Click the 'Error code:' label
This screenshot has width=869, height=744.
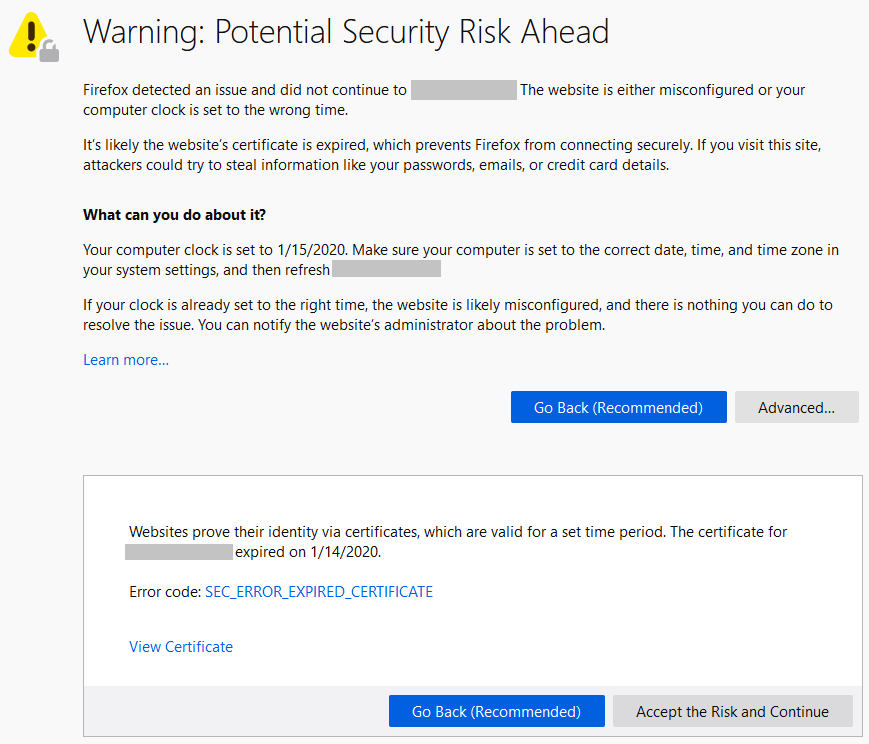165,592
